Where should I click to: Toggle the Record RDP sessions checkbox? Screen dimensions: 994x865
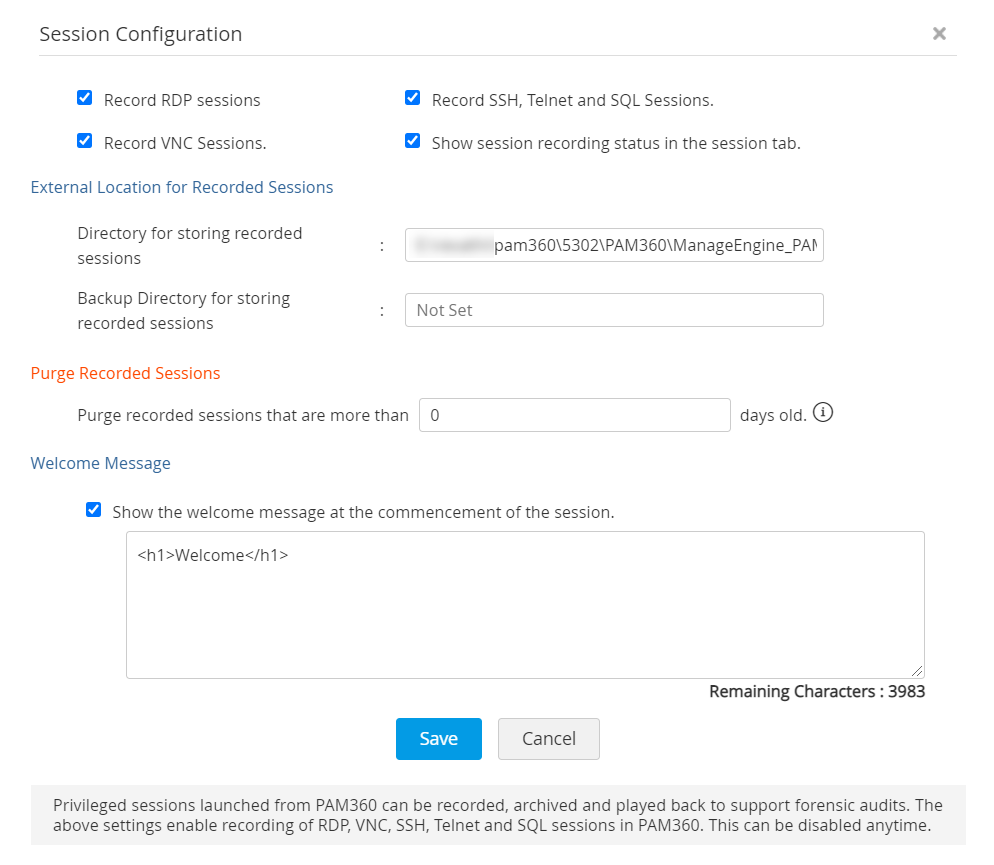pos(85,99)
